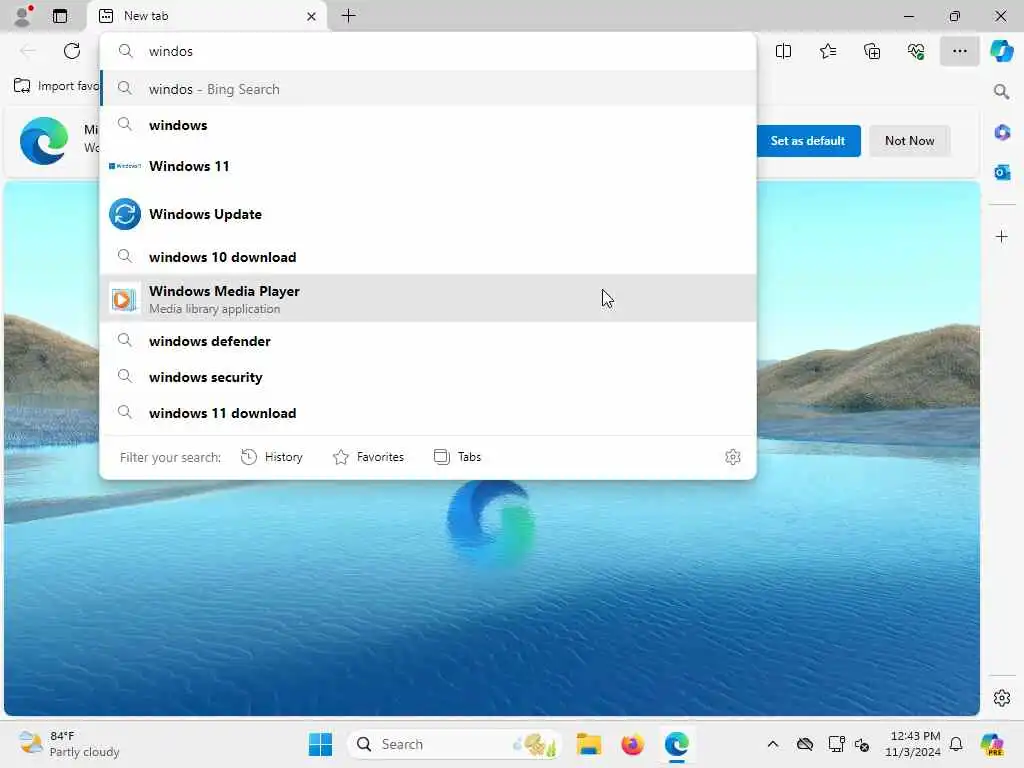Screen dimensions: 1024x768
Task: Filter search by Favorites
Action: coord(368,456)
